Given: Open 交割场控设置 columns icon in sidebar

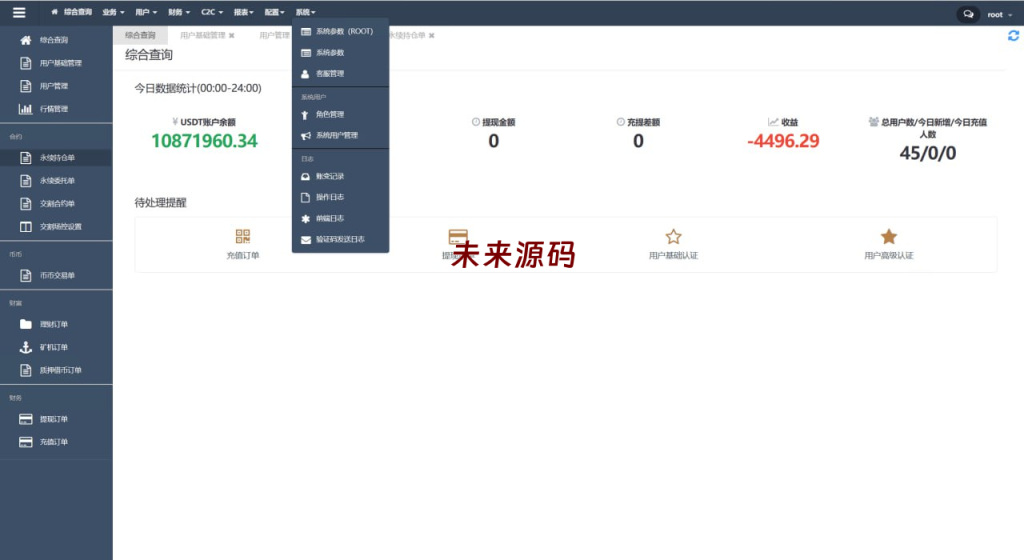Looking at the screenshot, I should (25, 226).
